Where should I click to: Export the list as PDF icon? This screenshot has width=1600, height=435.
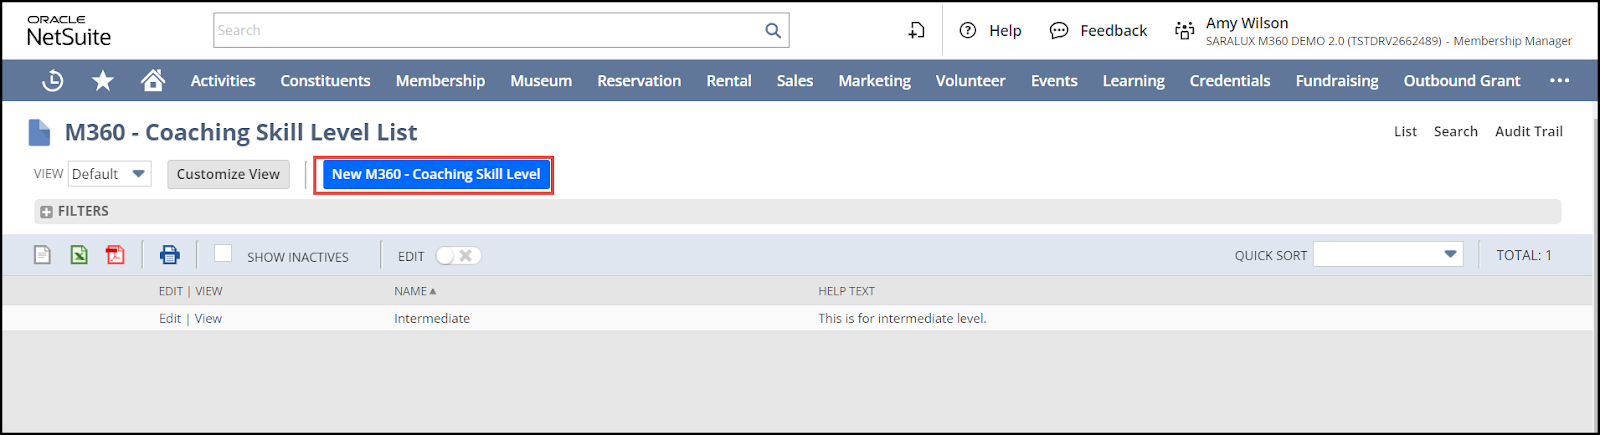click(x=116, y=256)
